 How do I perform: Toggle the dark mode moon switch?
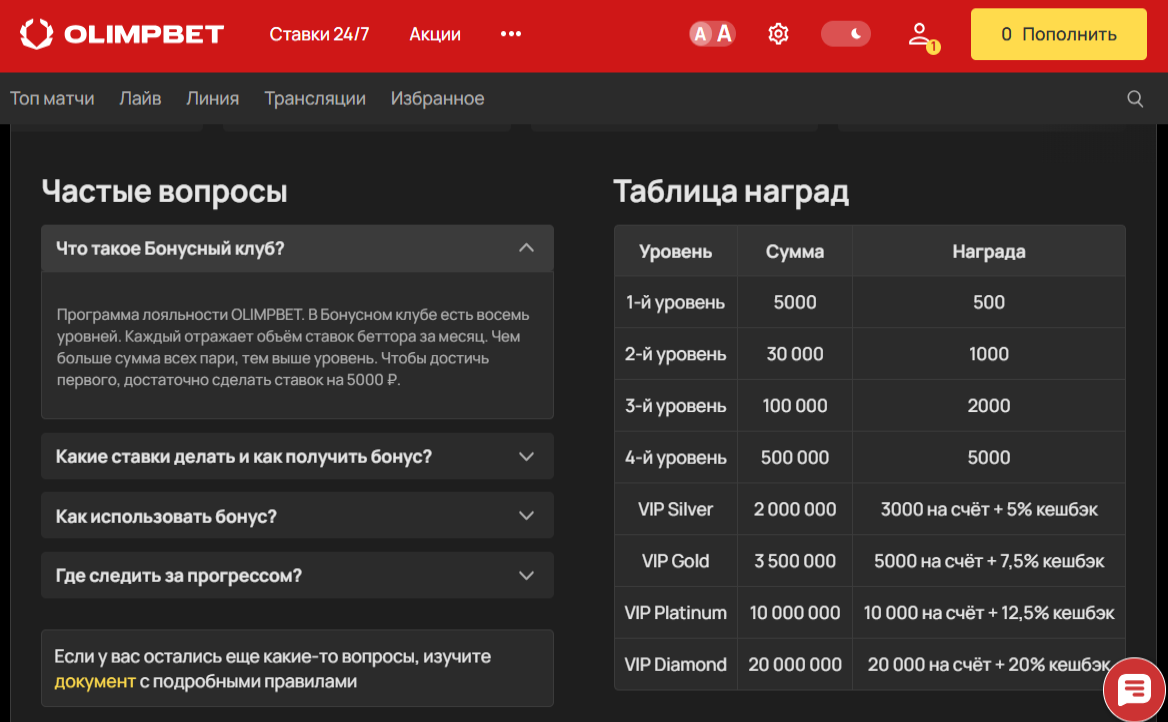click(x=845, y=34)
